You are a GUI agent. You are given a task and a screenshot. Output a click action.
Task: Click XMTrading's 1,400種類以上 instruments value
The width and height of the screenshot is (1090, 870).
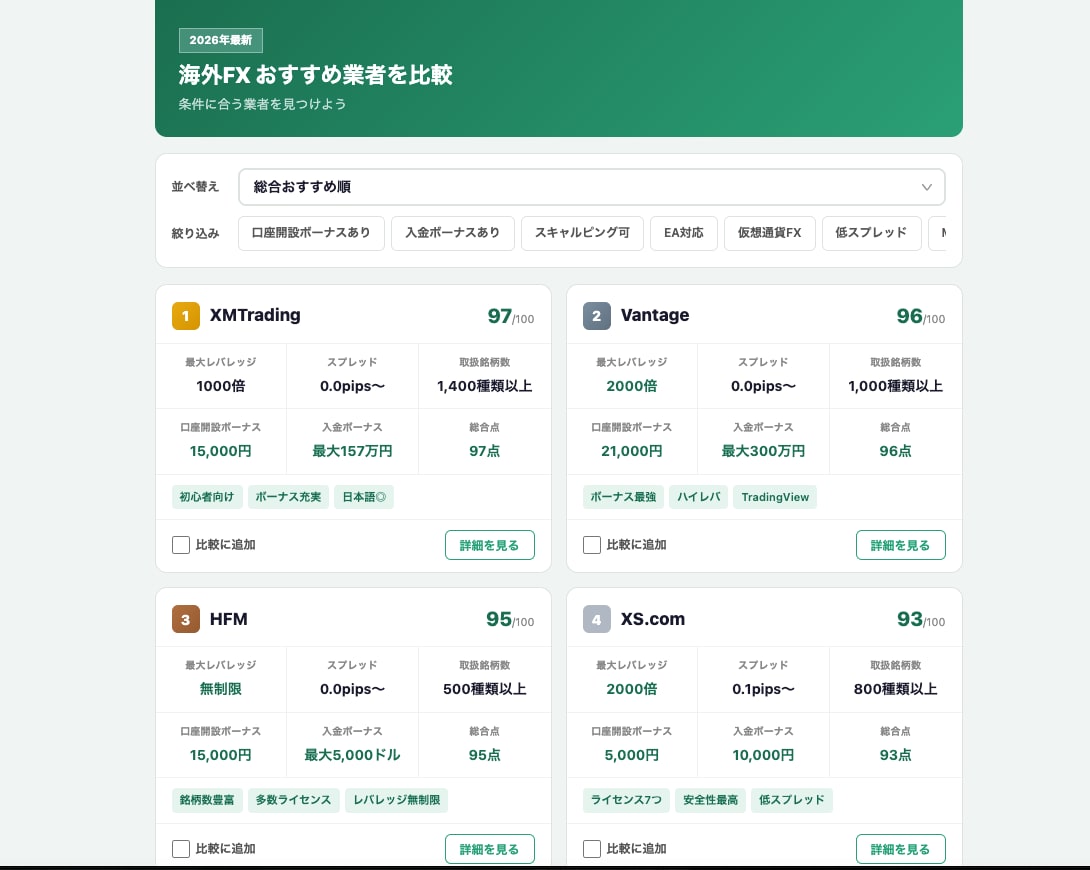coord(485,386)
